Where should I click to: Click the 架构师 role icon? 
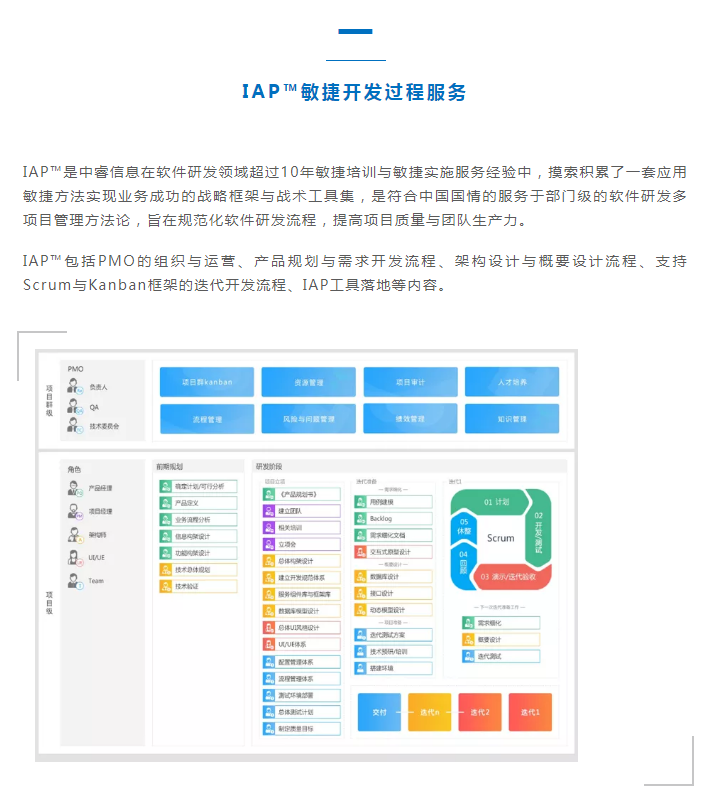click(74, 534)
